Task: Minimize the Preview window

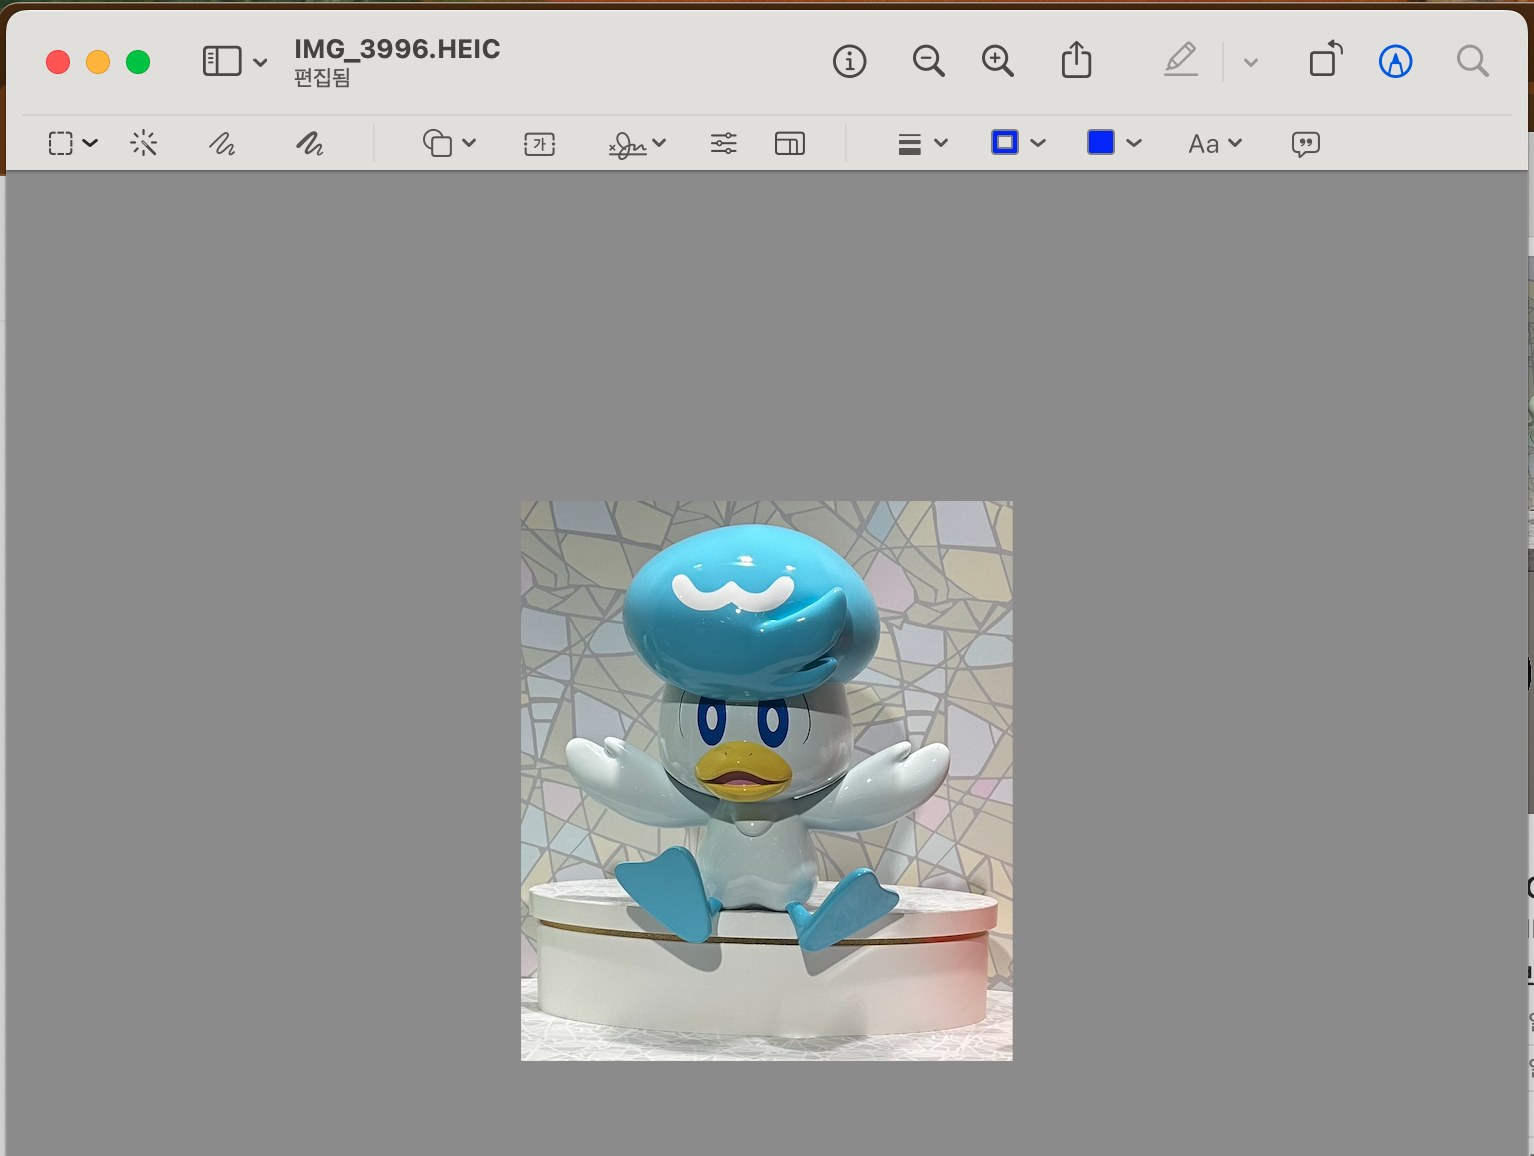Action: click(98, 62)
